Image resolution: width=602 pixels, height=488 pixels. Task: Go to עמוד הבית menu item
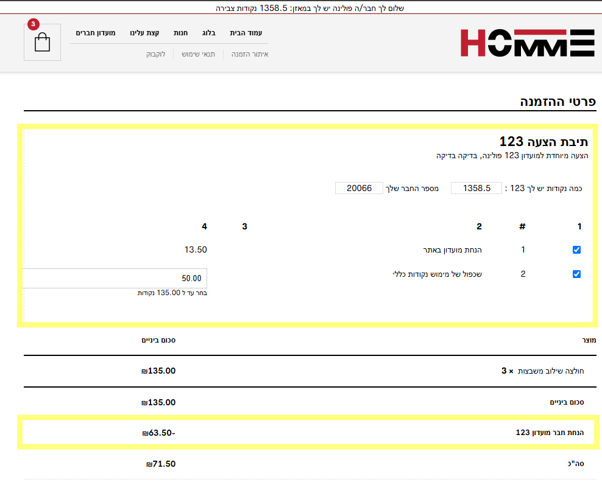click(x=246, y=33)
